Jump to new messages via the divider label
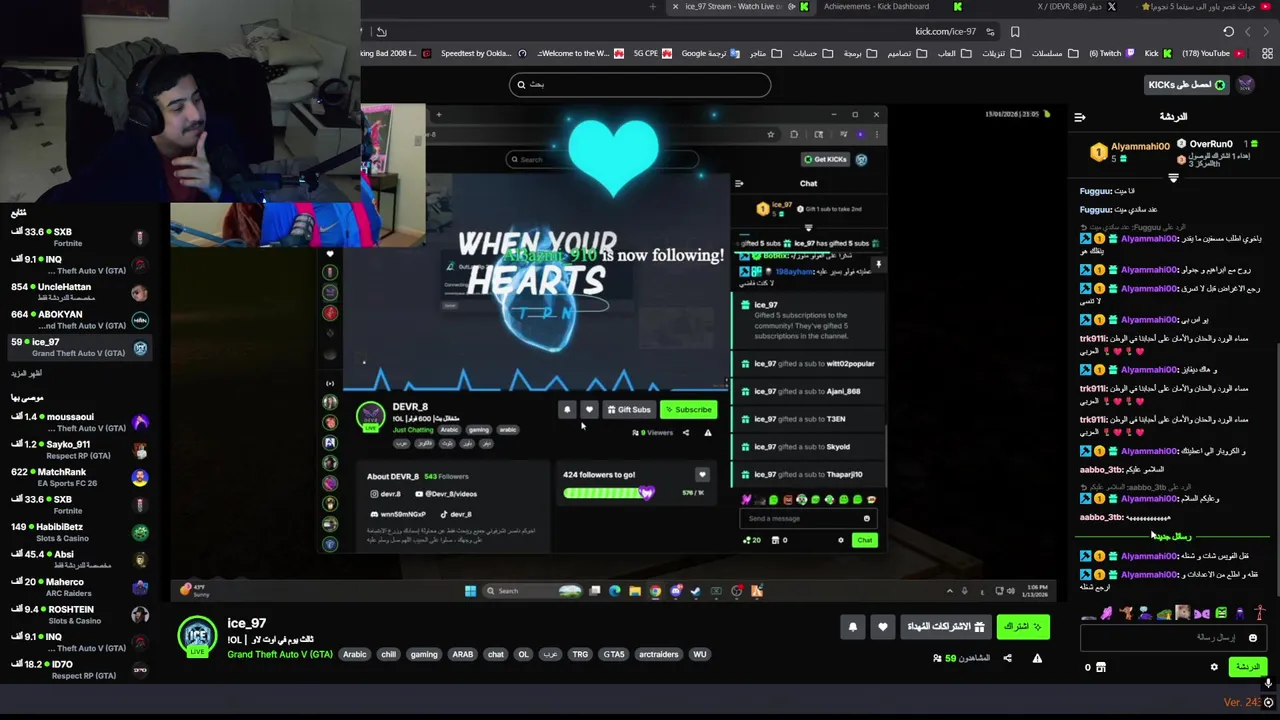This screenshot has height=720, width=1280. tap(1172, 537)
